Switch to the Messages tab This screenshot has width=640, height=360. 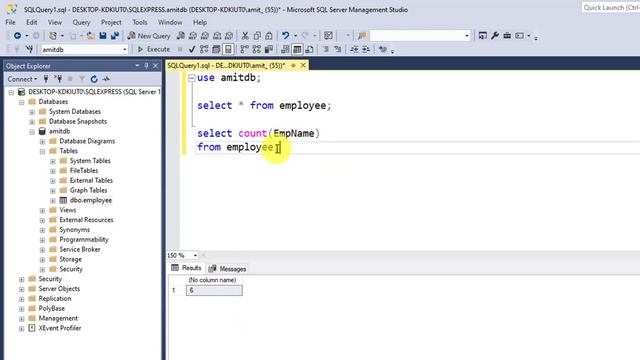[x=227, y=269]
